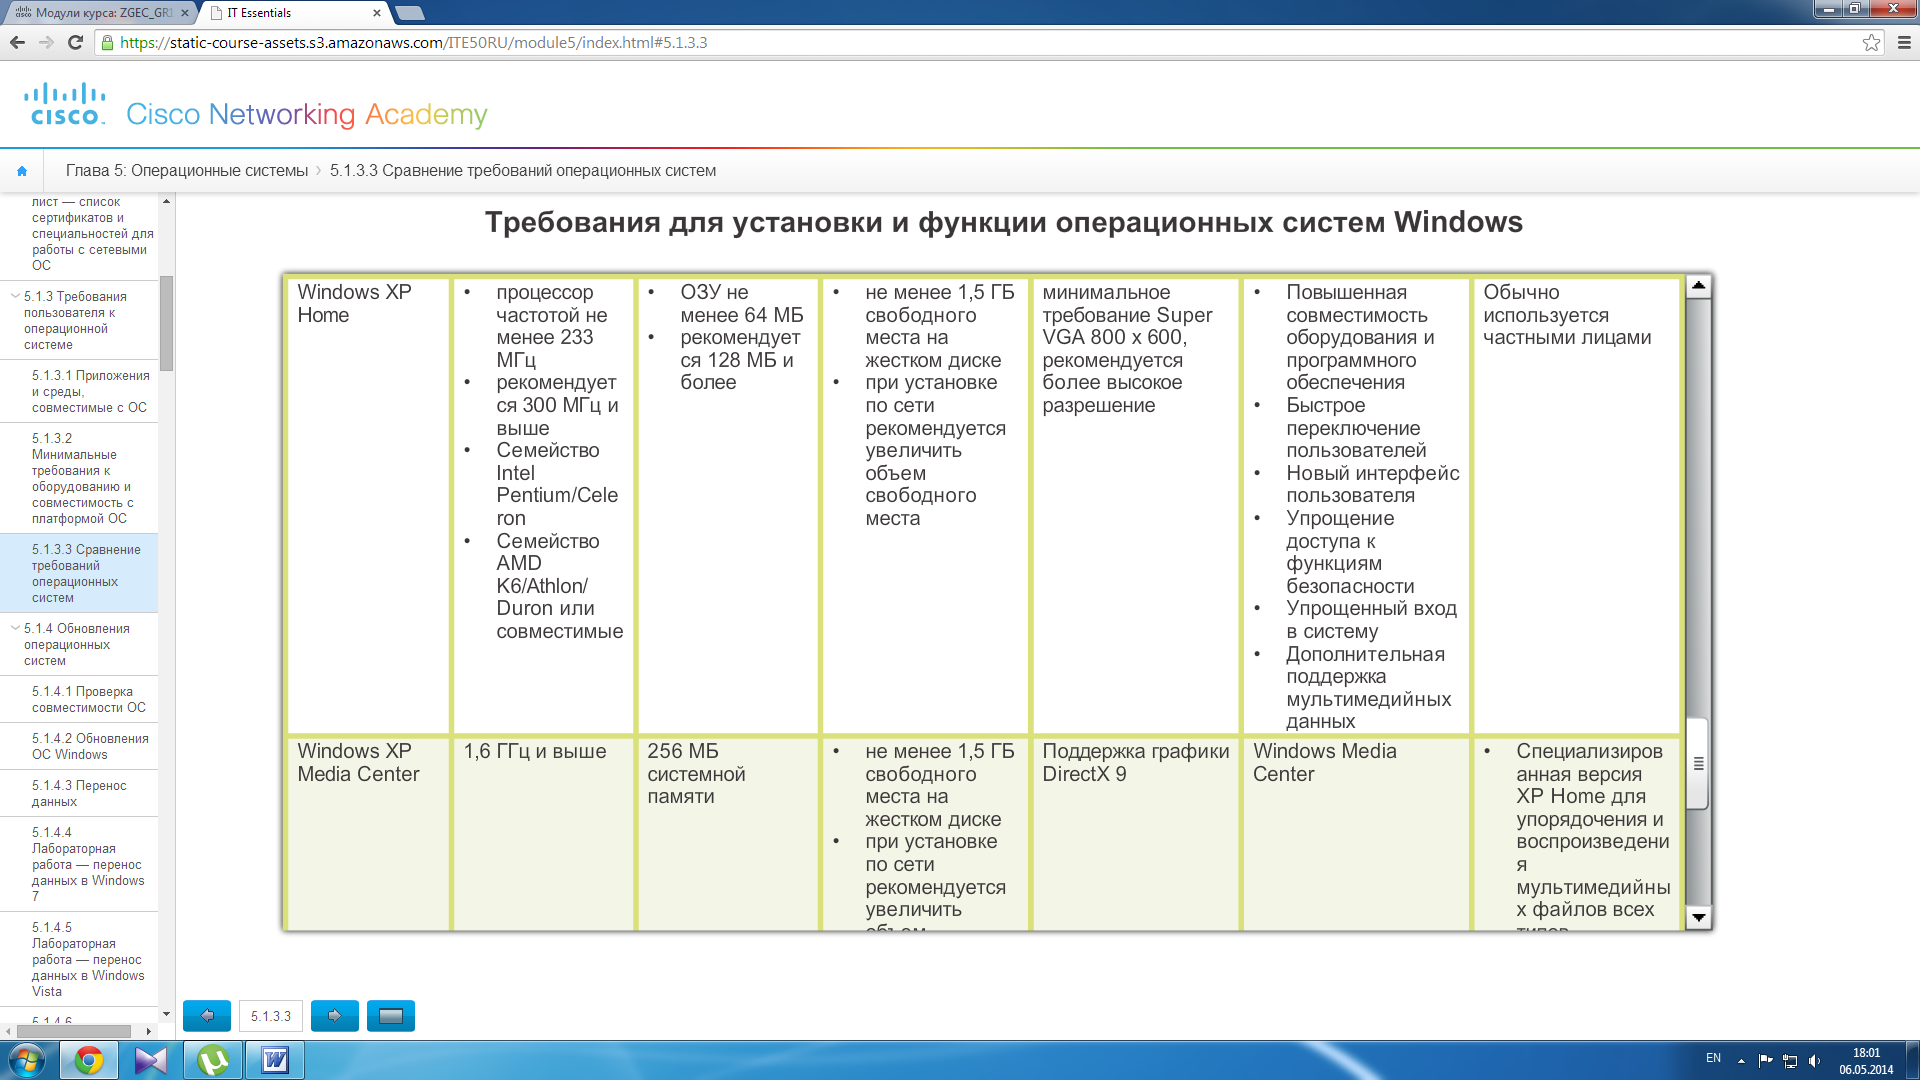View site security info via the padlock icon
Viewport: 1920px width, 1080px height.
108,43
